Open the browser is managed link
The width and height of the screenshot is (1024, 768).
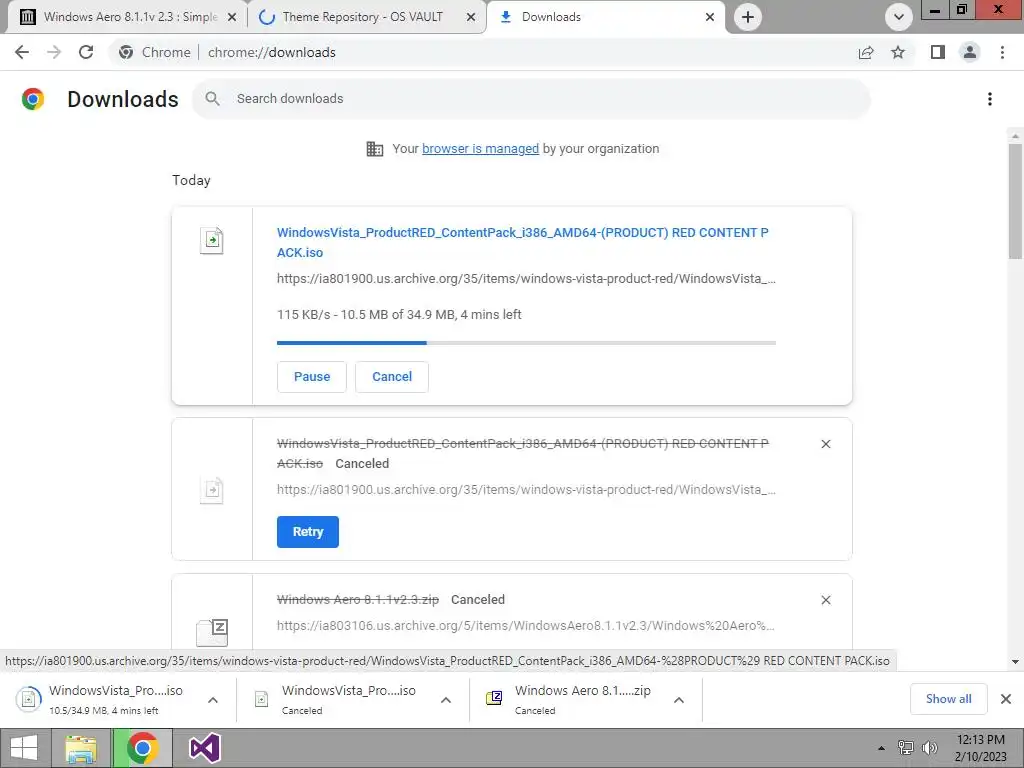(480, 149)
